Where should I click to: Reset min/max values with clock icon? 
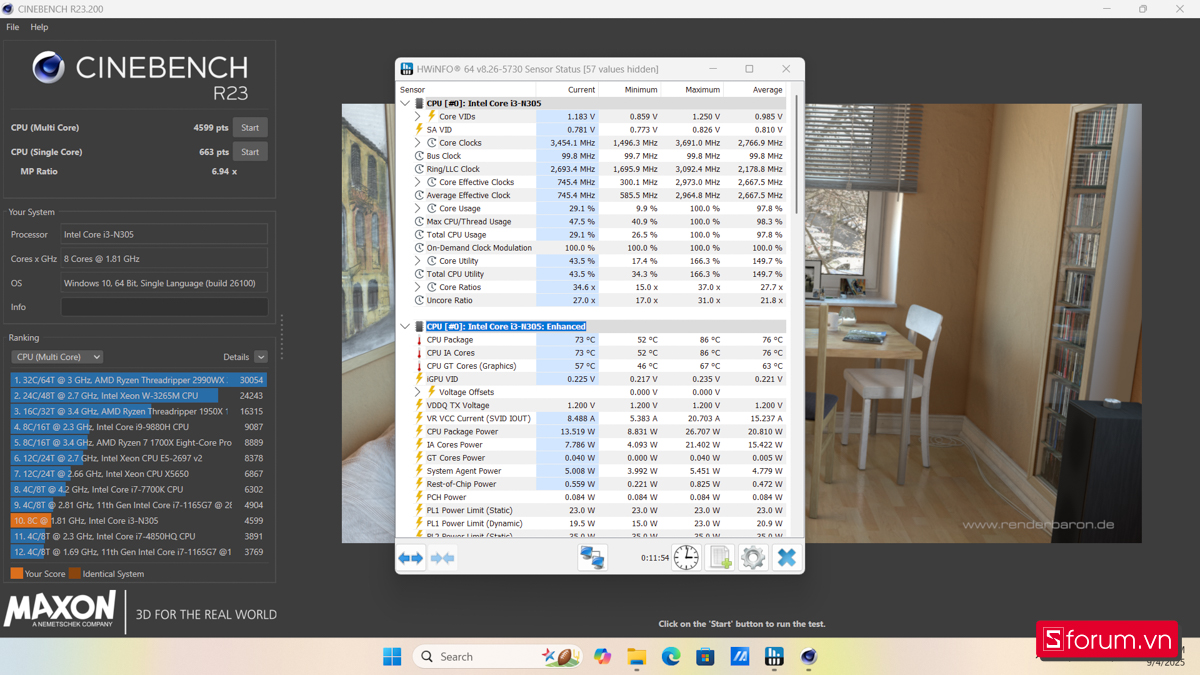(x=686, y=558)
